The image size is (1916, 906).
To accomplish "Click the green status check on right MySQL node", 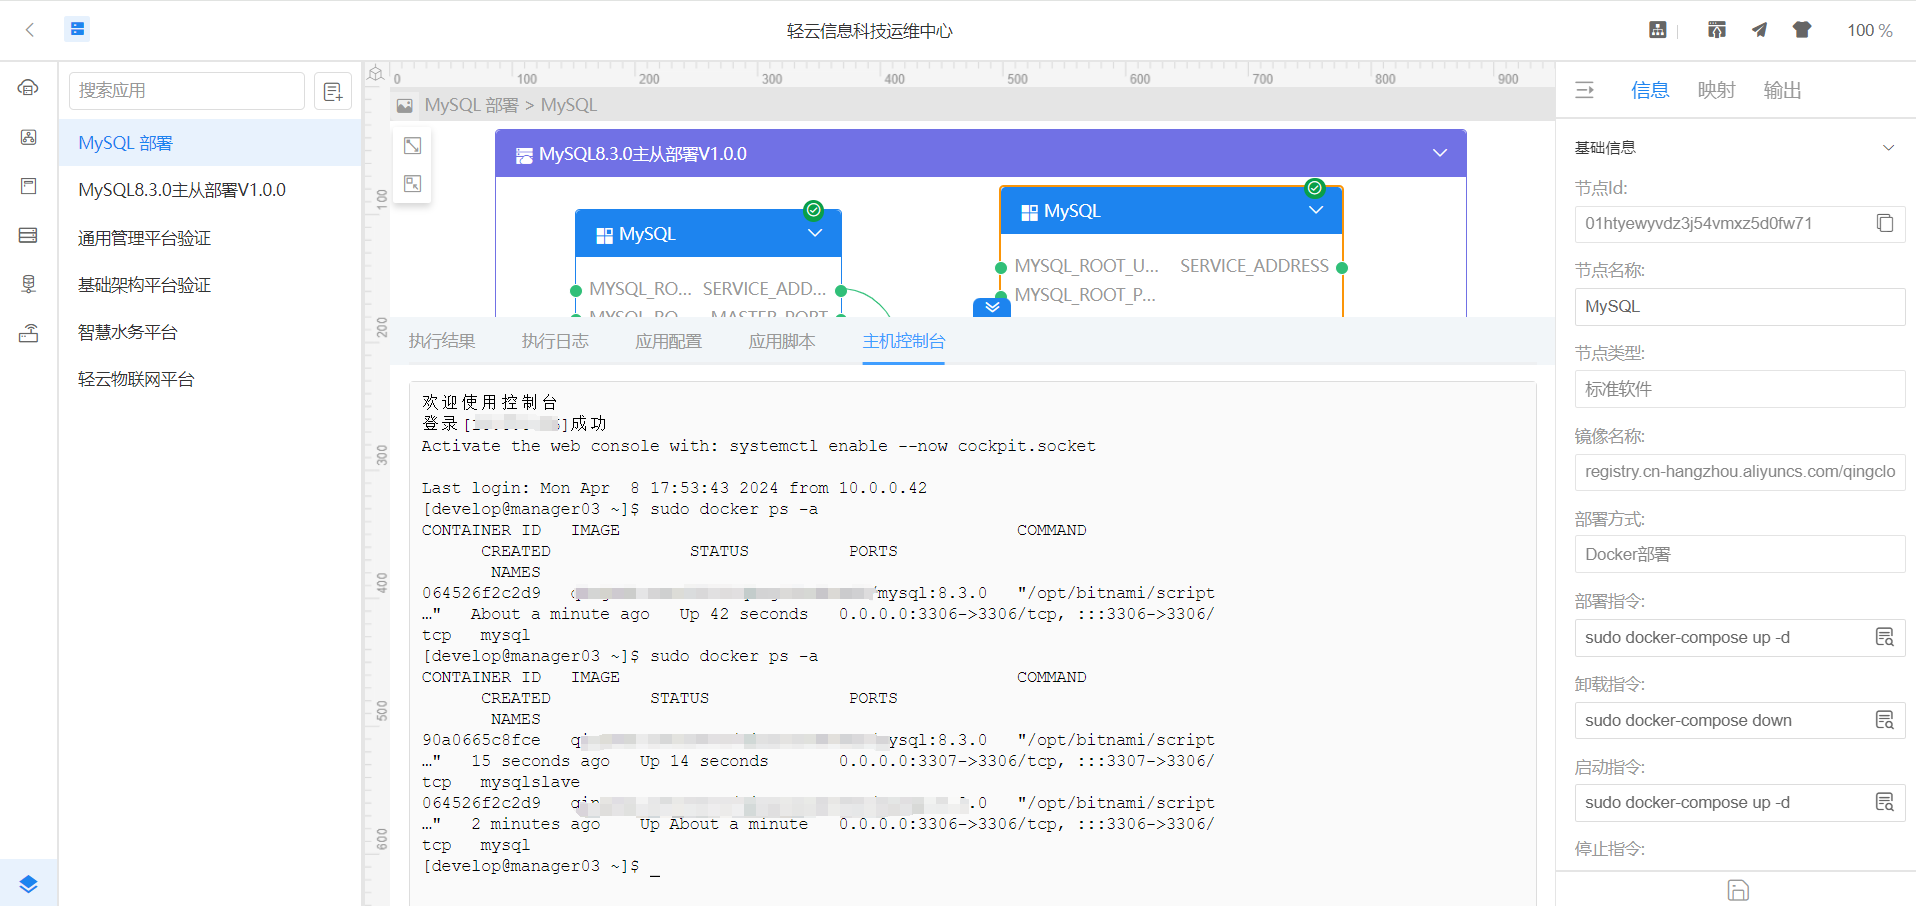I will click(1315, 188).
